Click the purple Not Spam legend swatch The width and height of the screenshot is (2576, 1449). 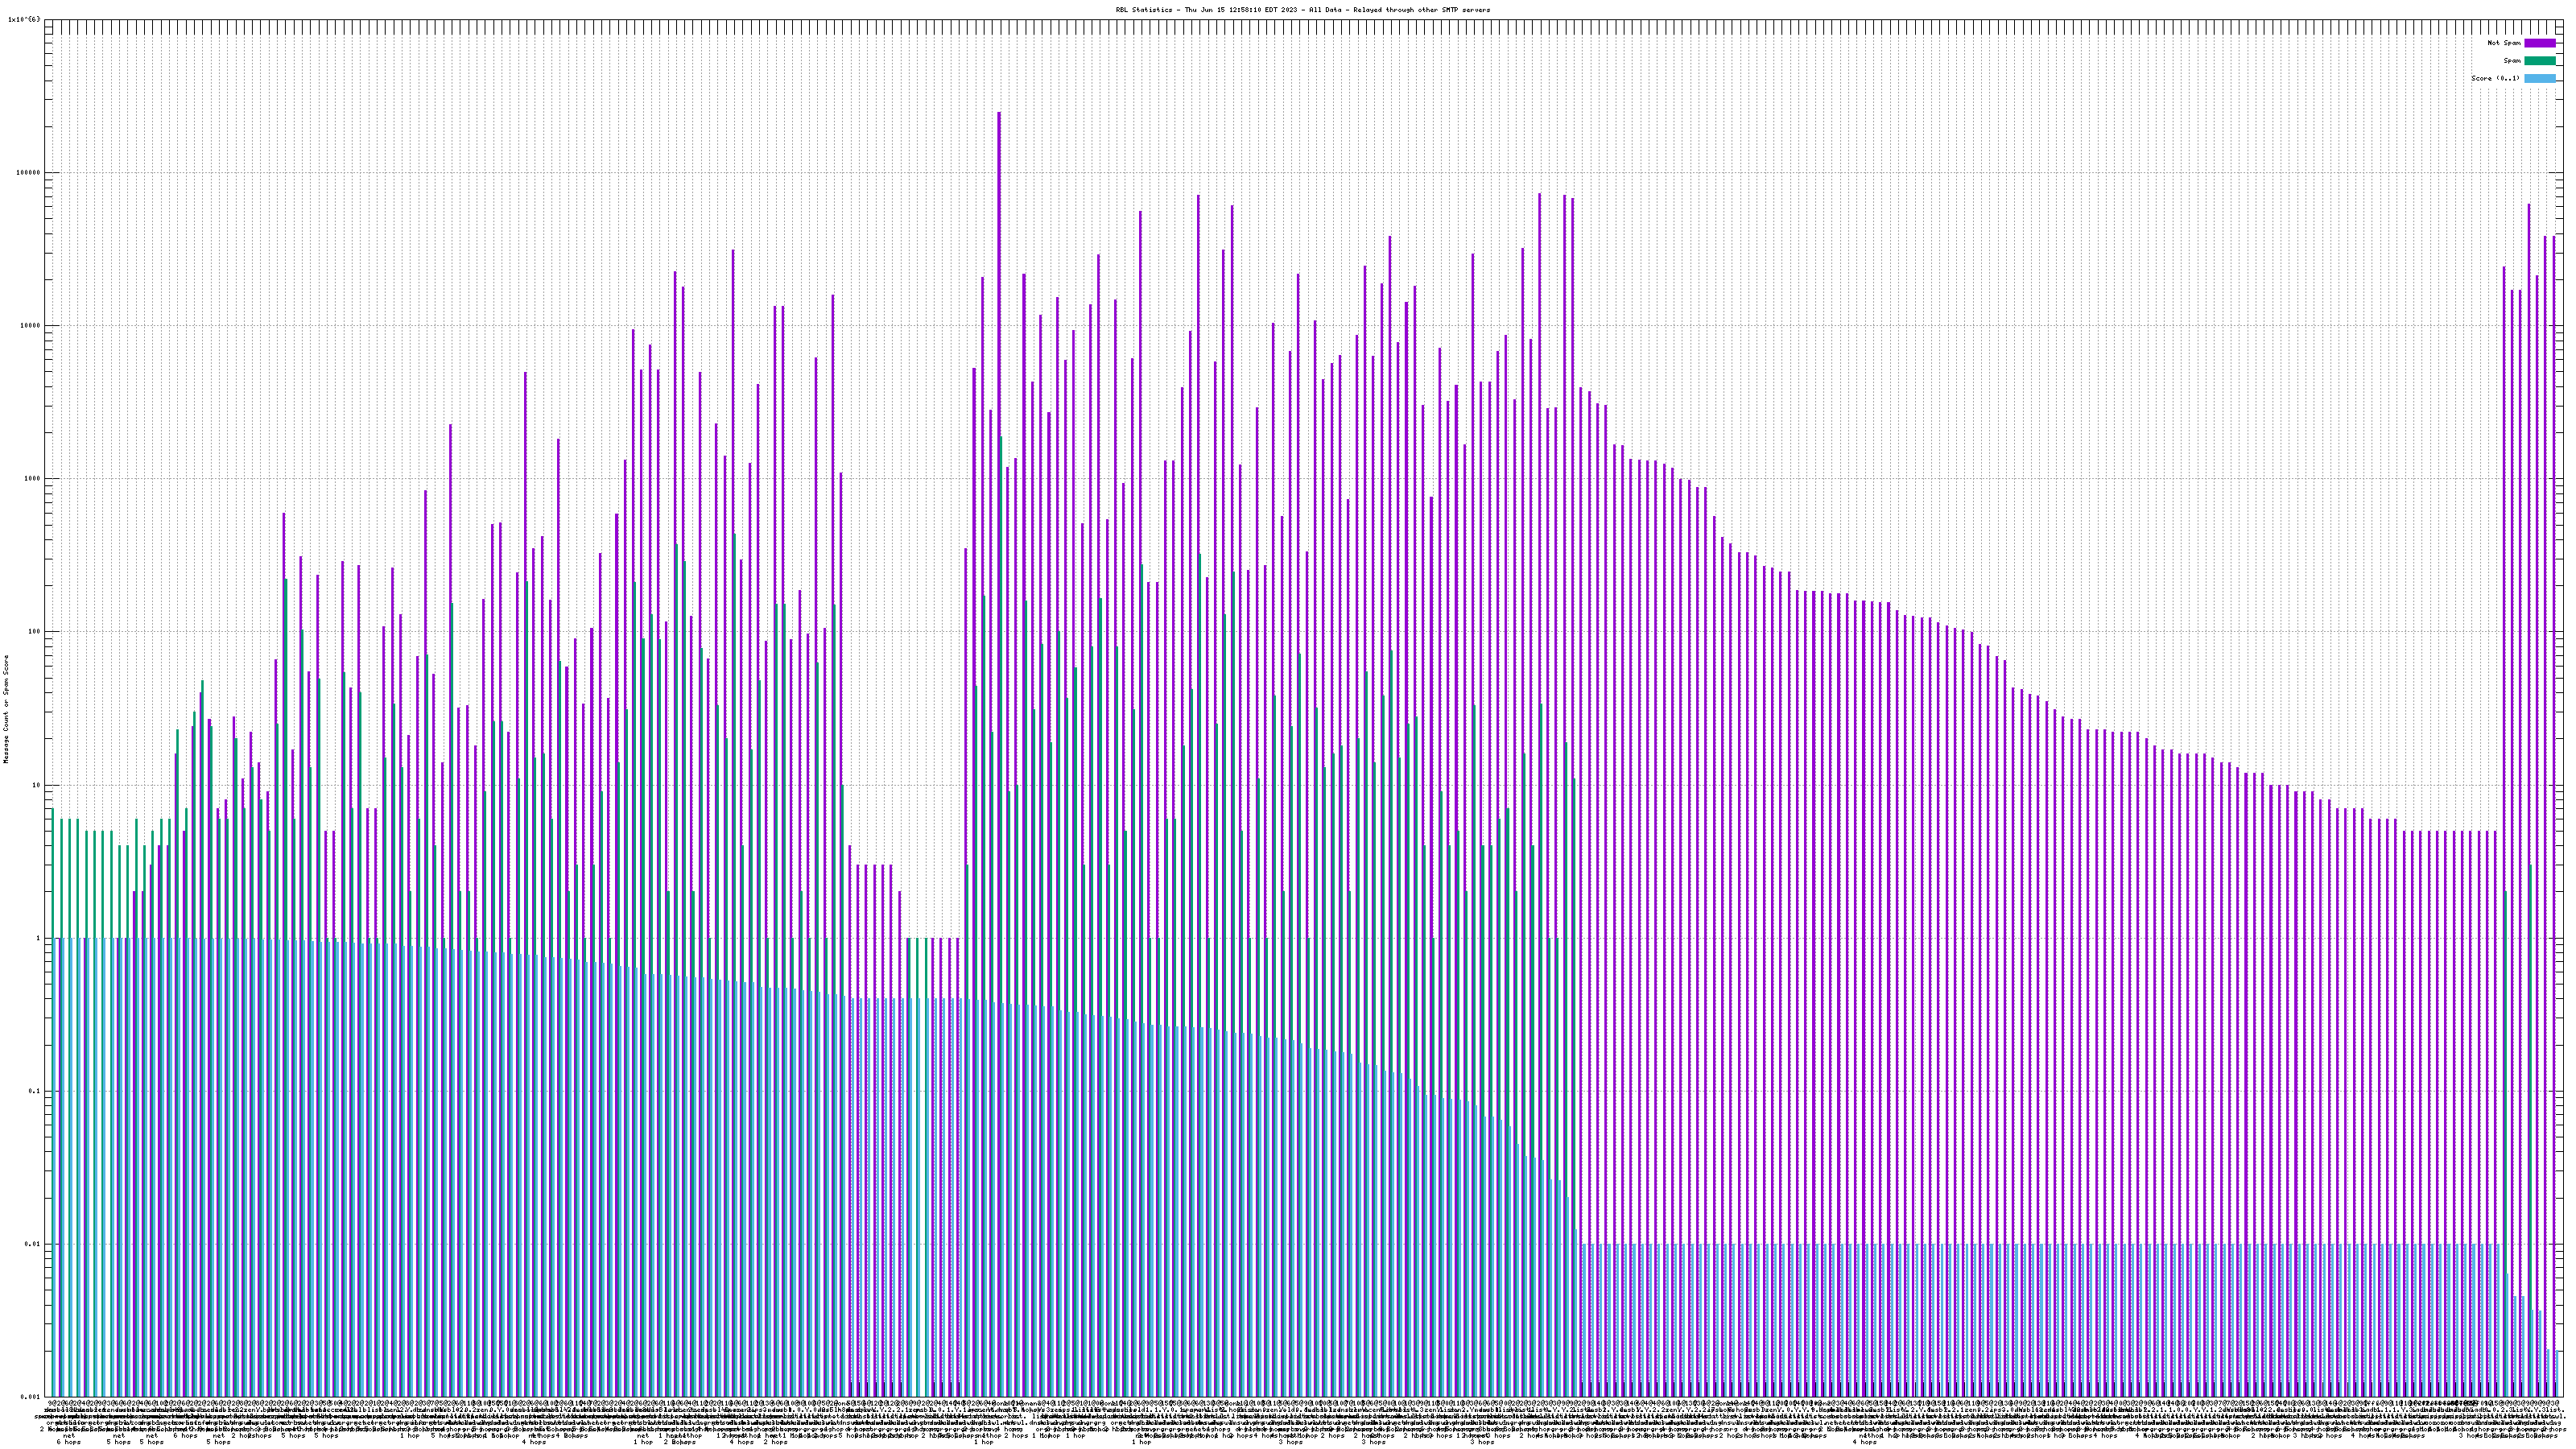(2539, 43)
